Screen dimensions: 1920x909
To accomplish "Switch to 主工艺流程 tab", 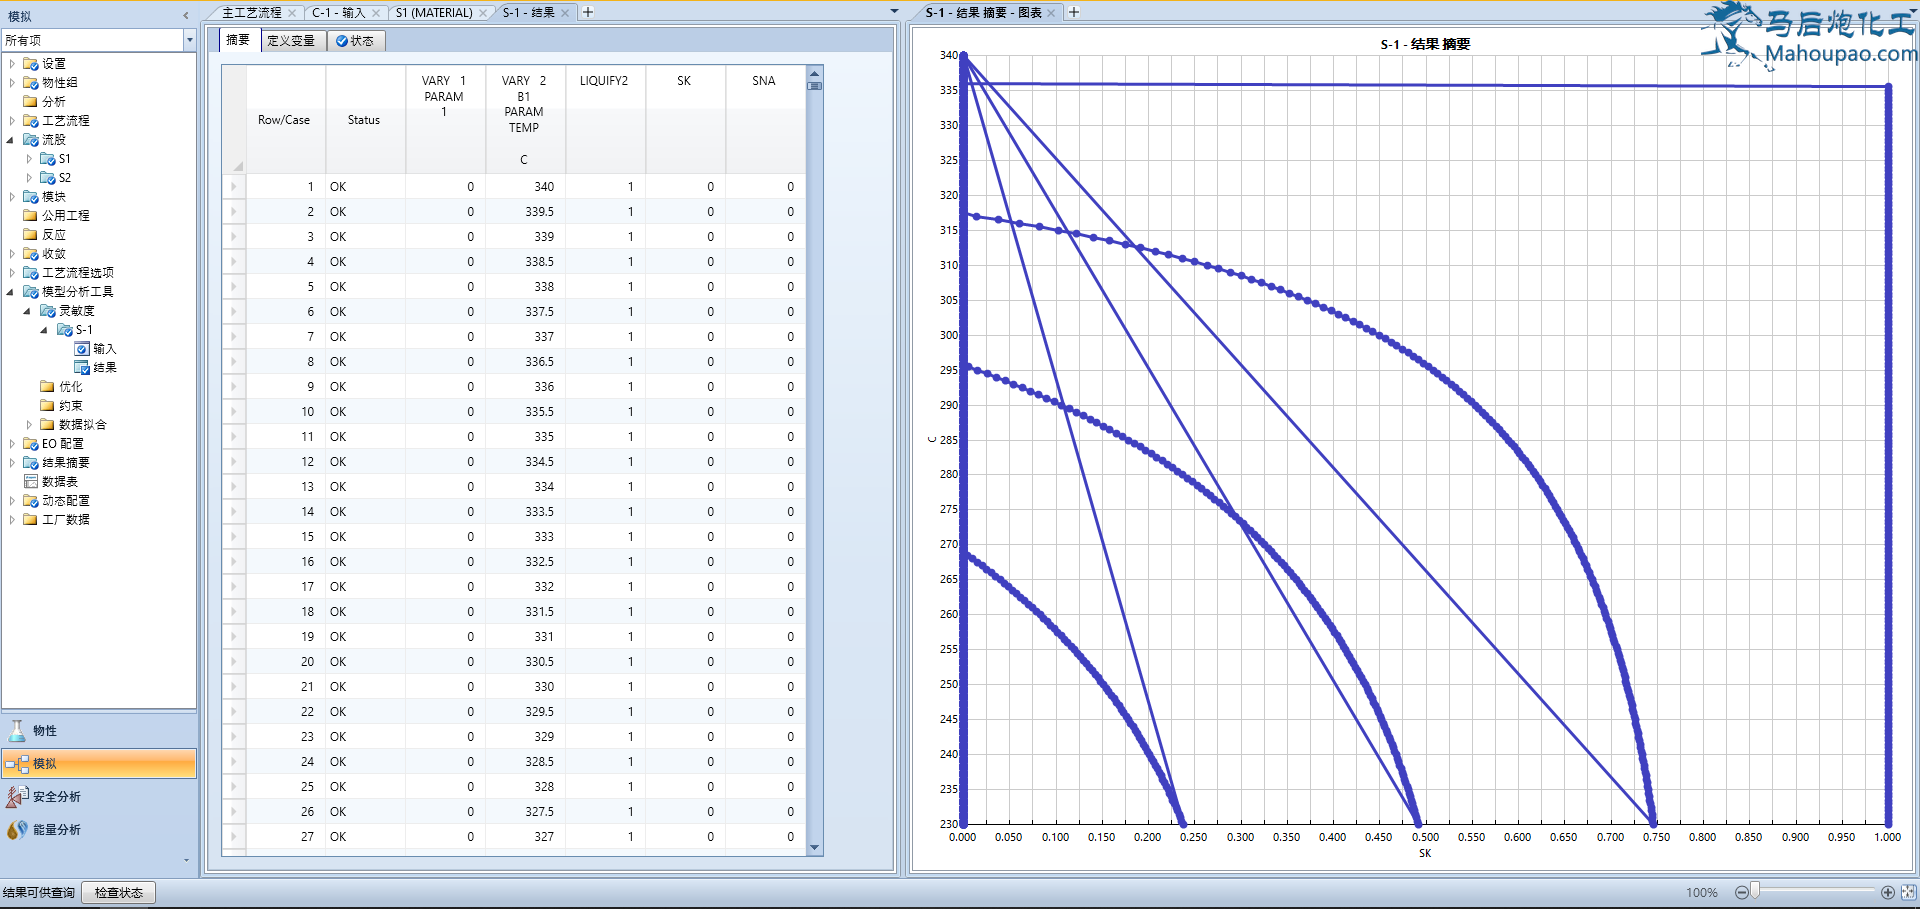I will [251, 12].
